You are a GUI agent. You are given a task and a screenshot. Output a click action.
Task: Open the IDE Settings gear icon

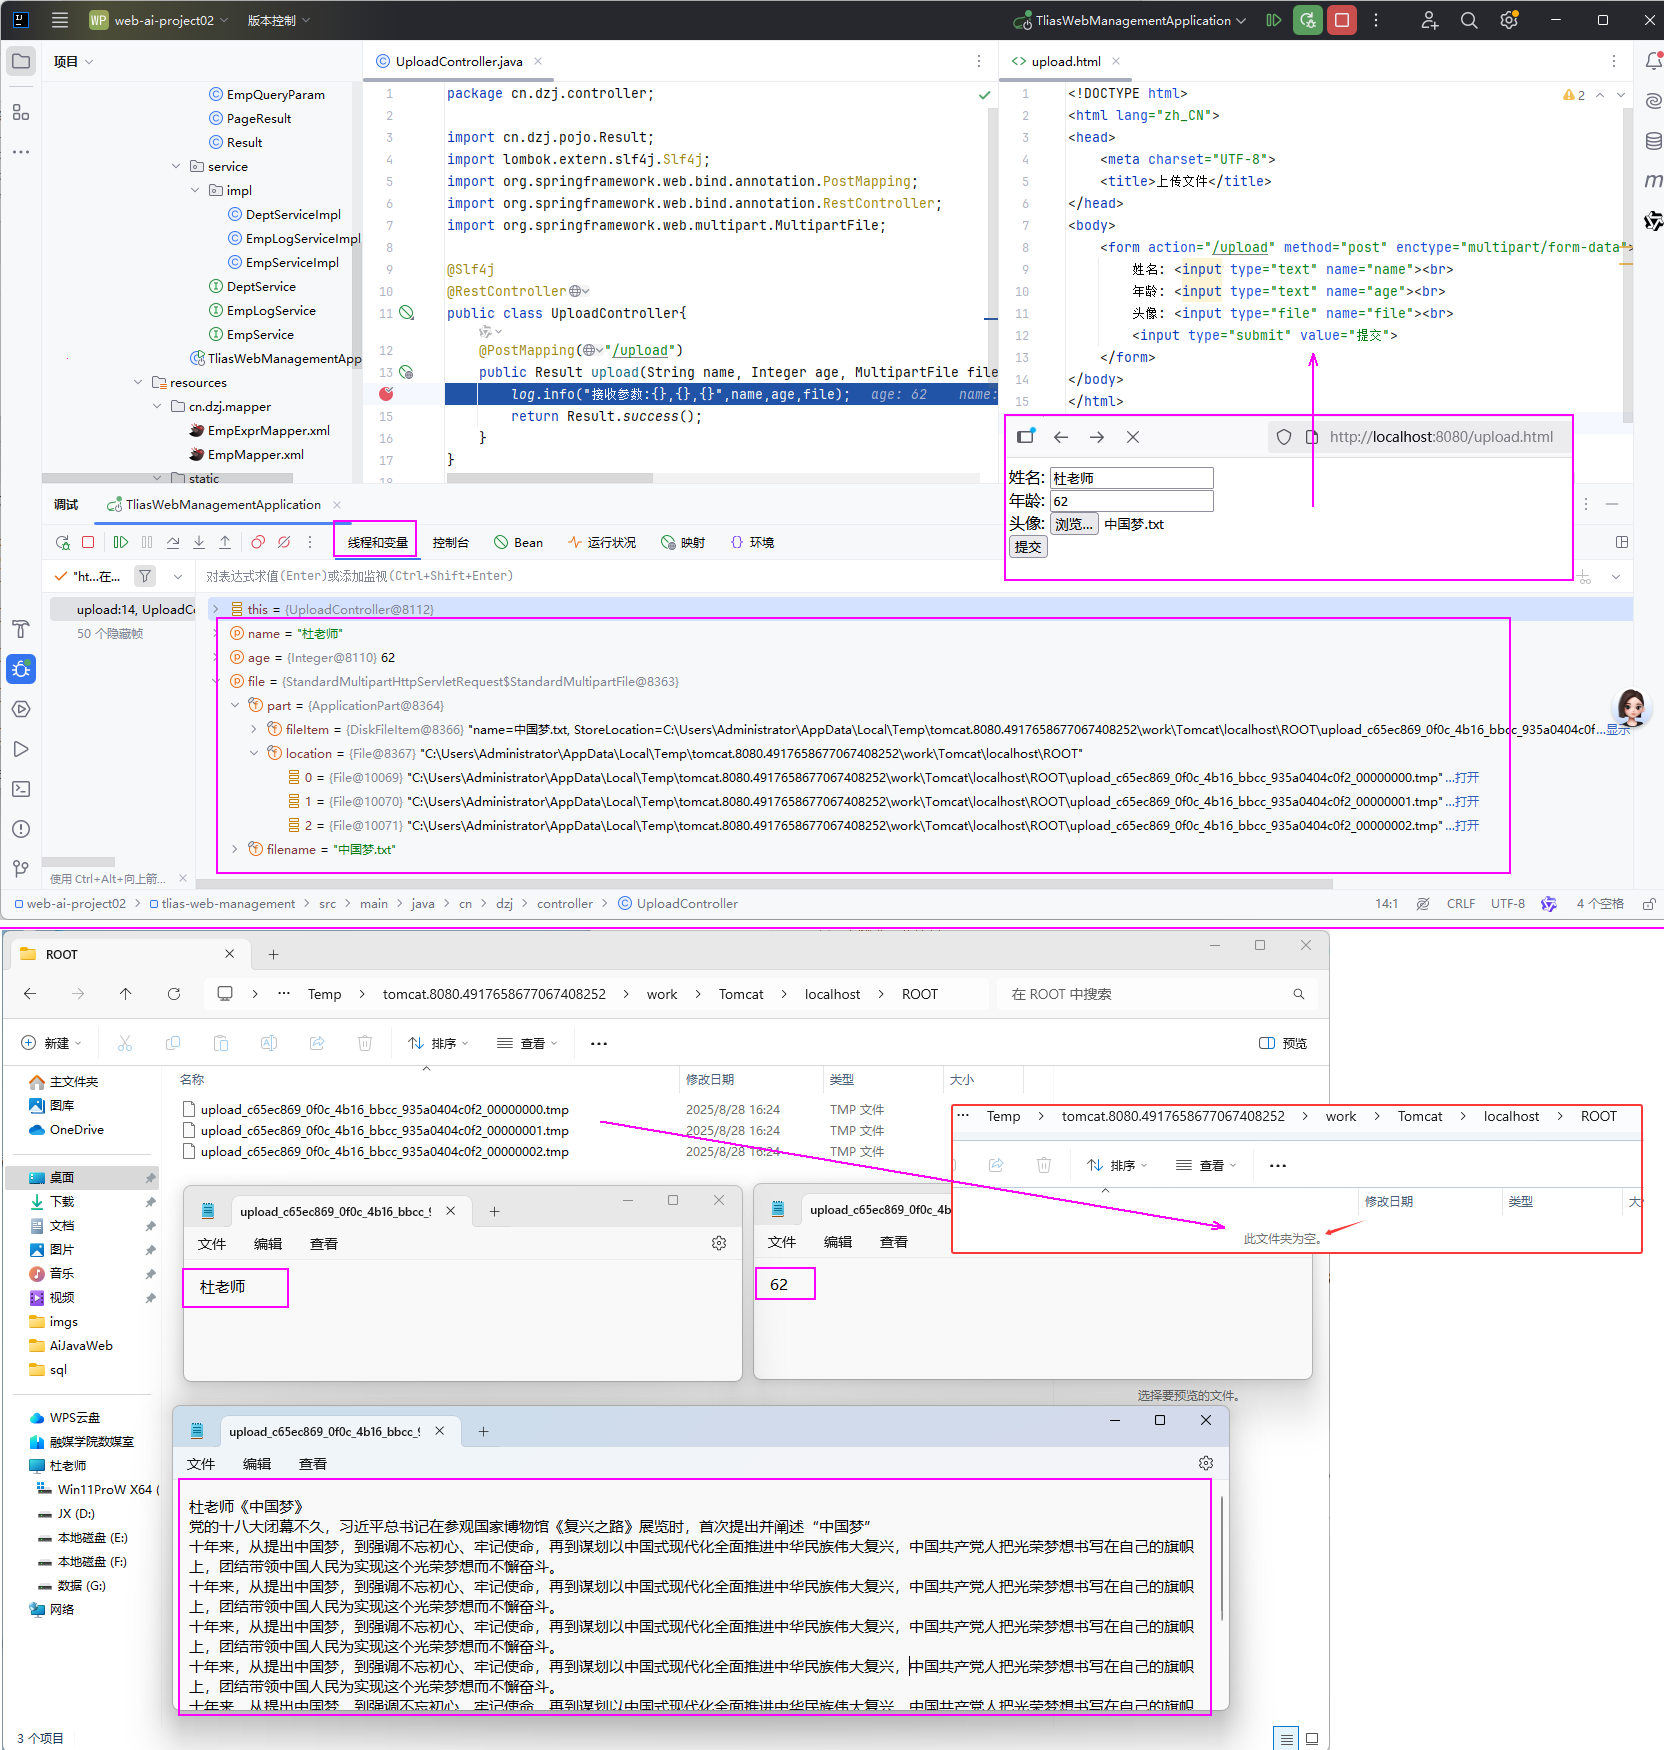[1509, 20]
